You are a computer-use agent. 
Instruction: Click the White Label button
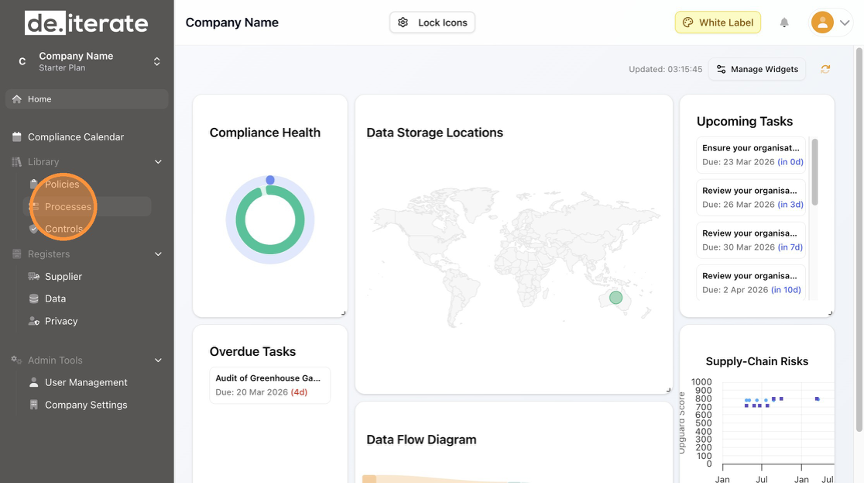click(x=717, y=23)
